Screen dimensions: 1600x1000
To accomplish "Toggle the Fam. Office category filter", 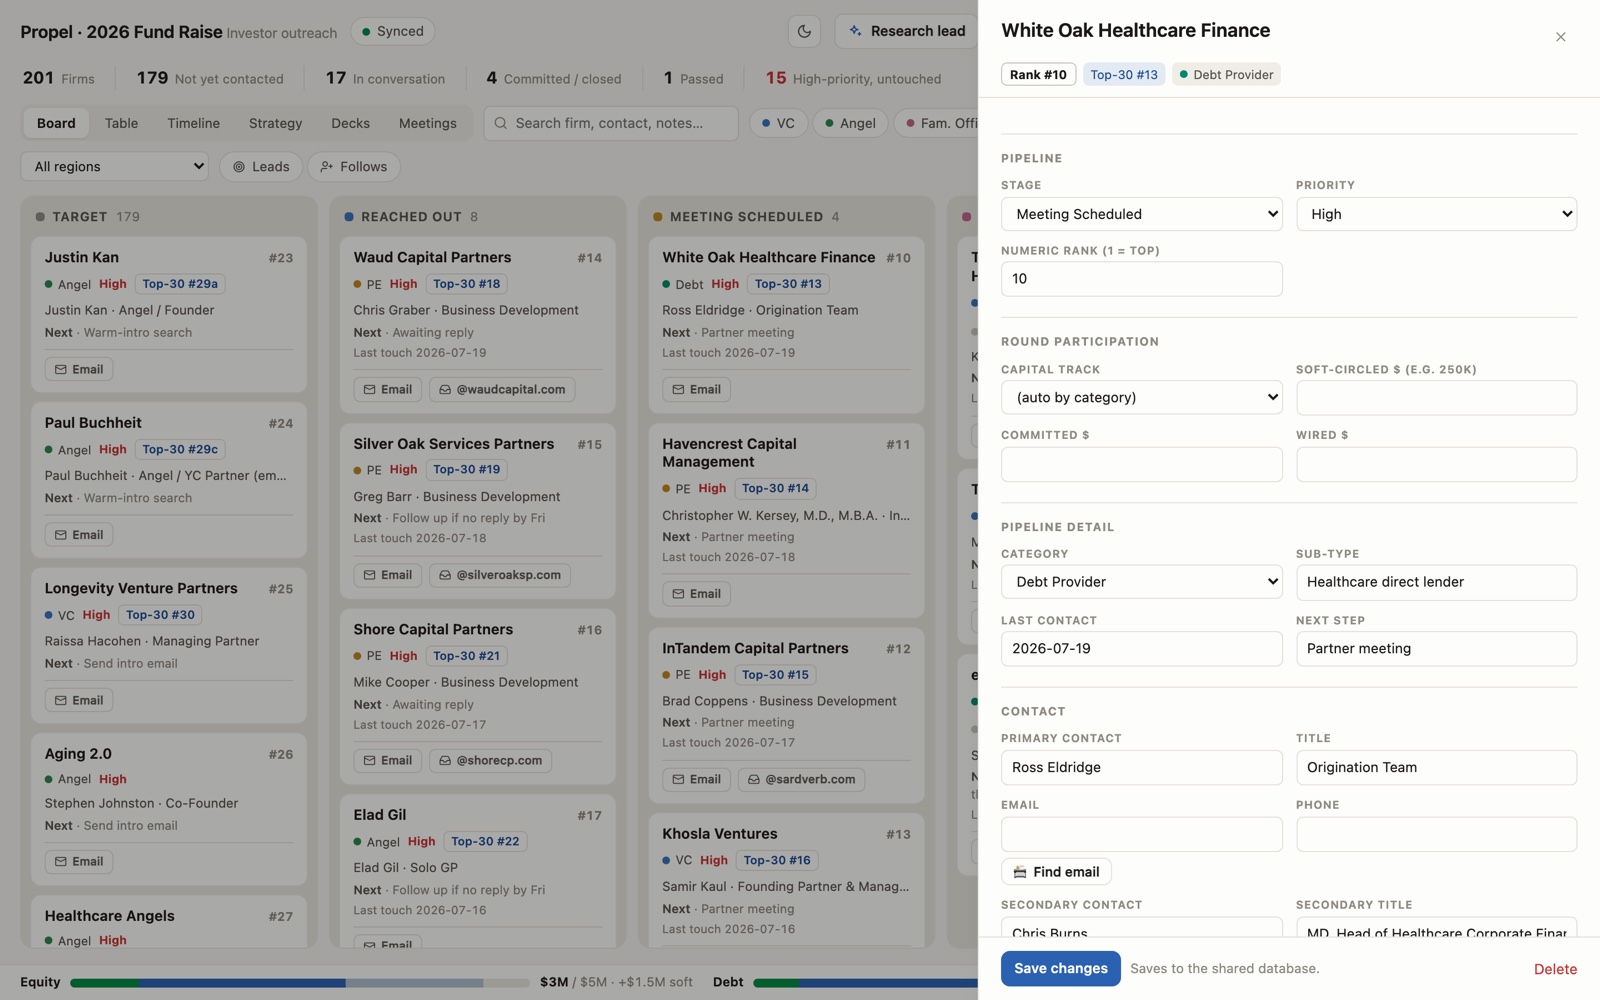I will coord(936,123).
